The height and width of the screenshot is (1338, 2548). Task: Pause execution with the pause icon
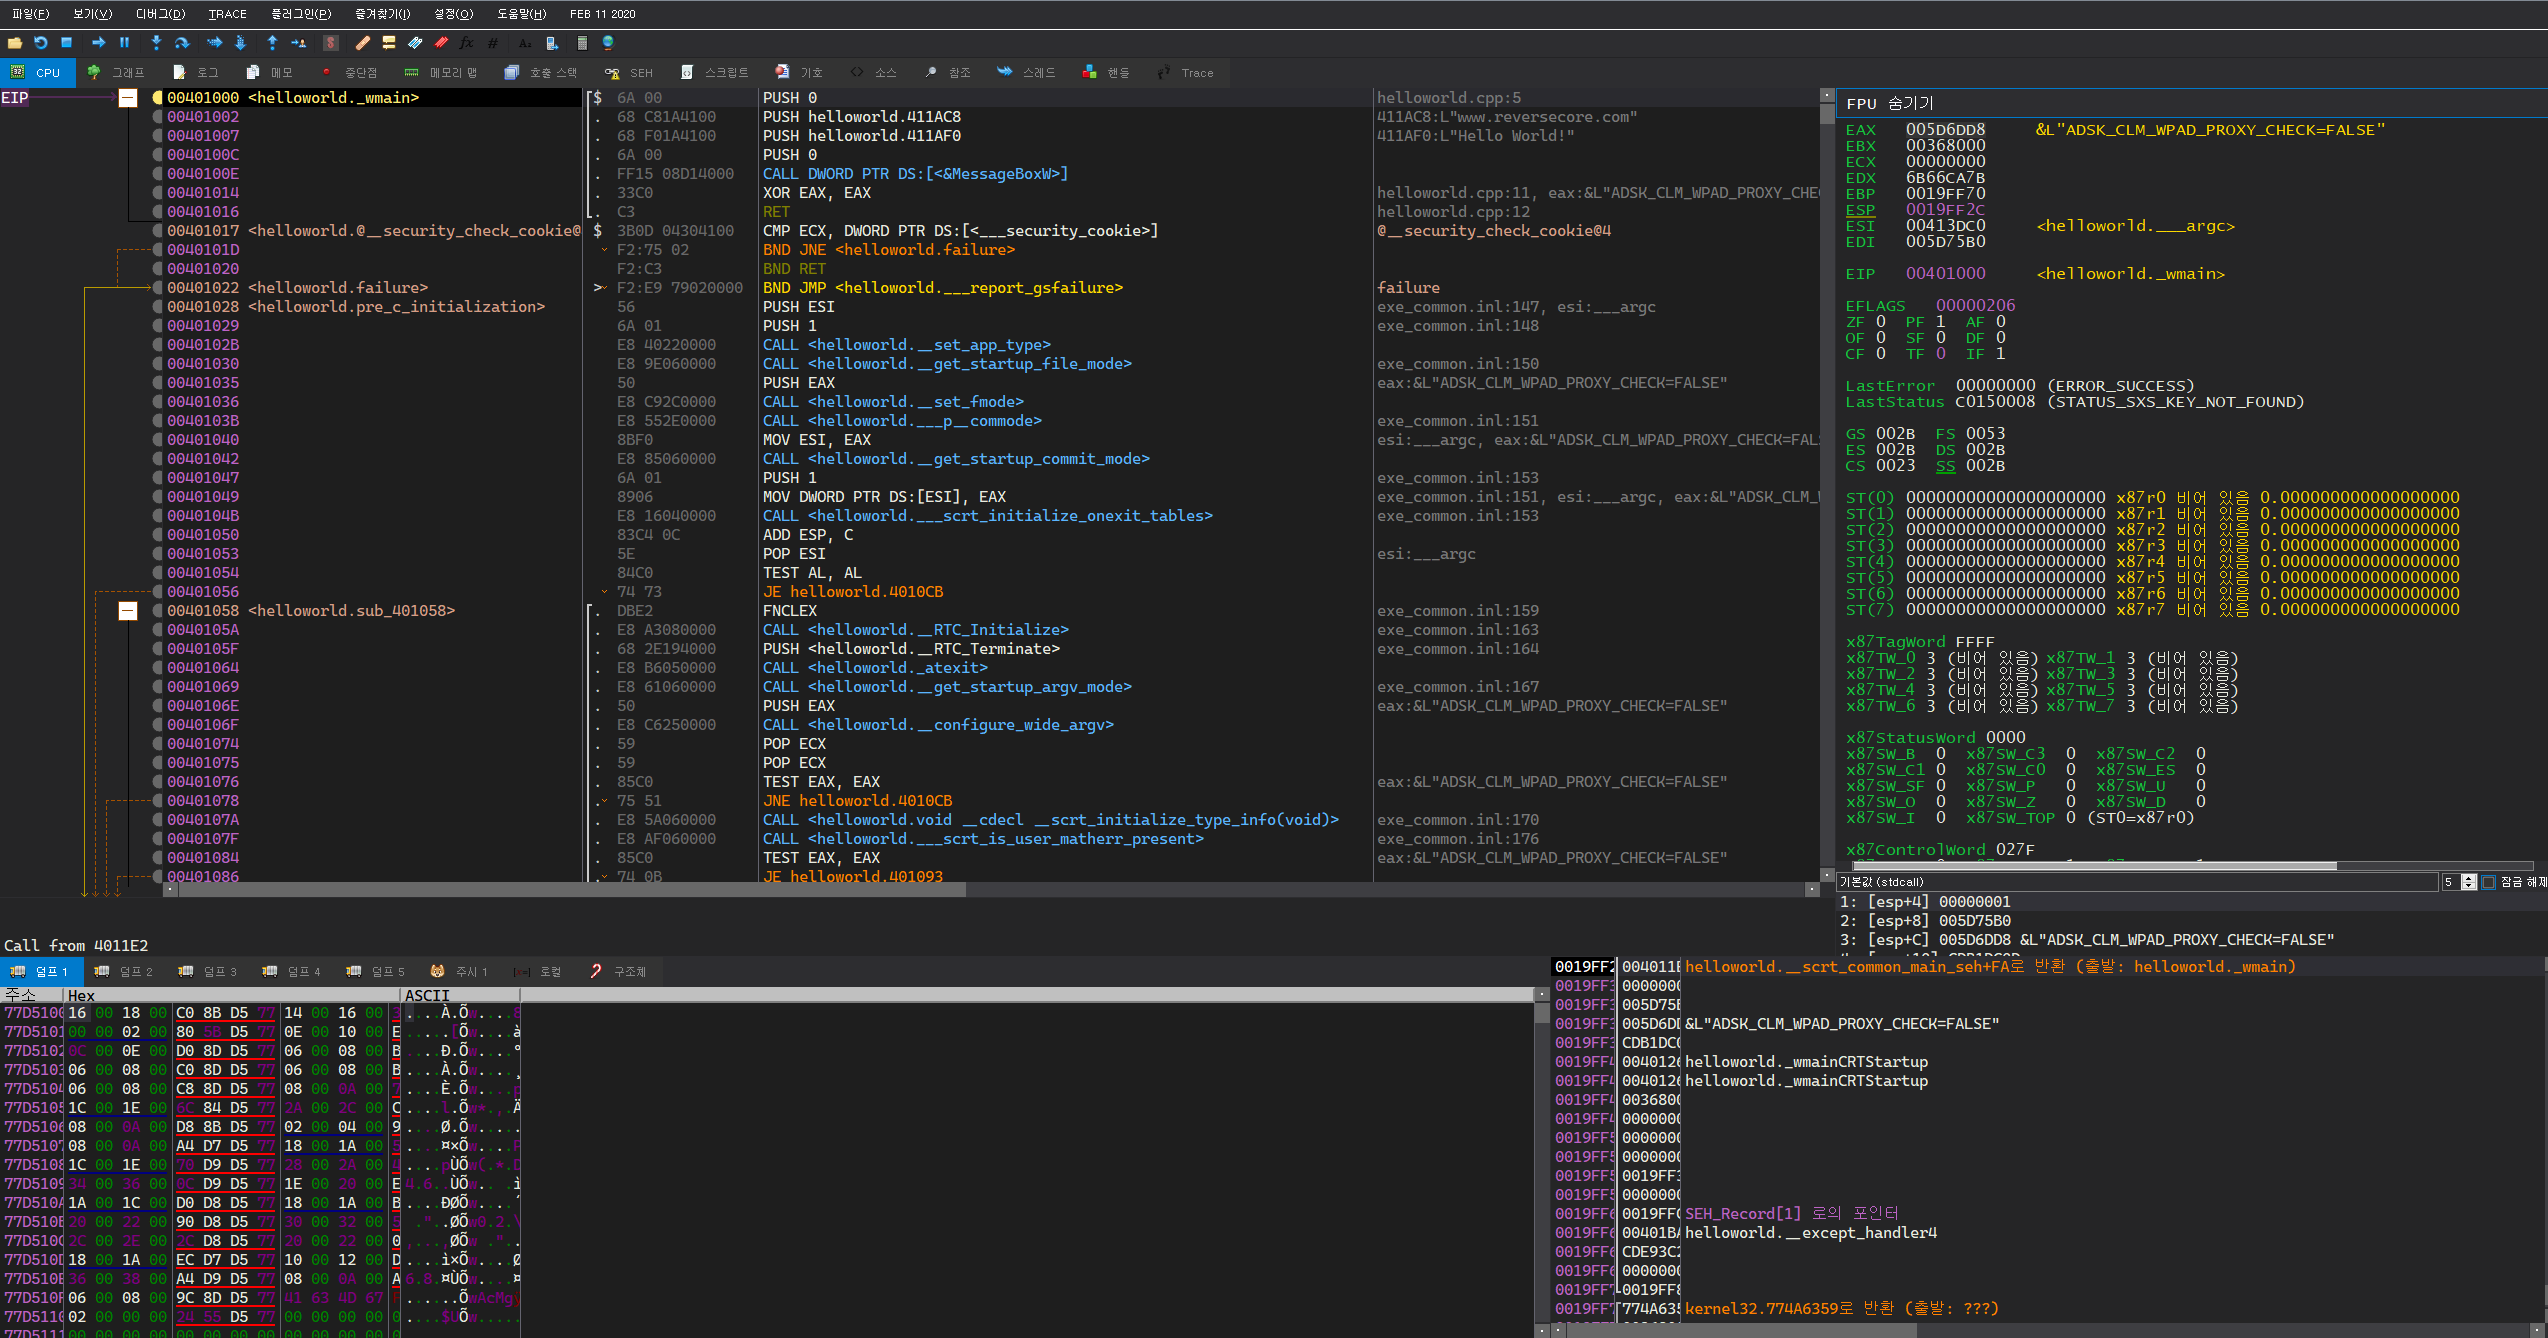pos(125,43)
